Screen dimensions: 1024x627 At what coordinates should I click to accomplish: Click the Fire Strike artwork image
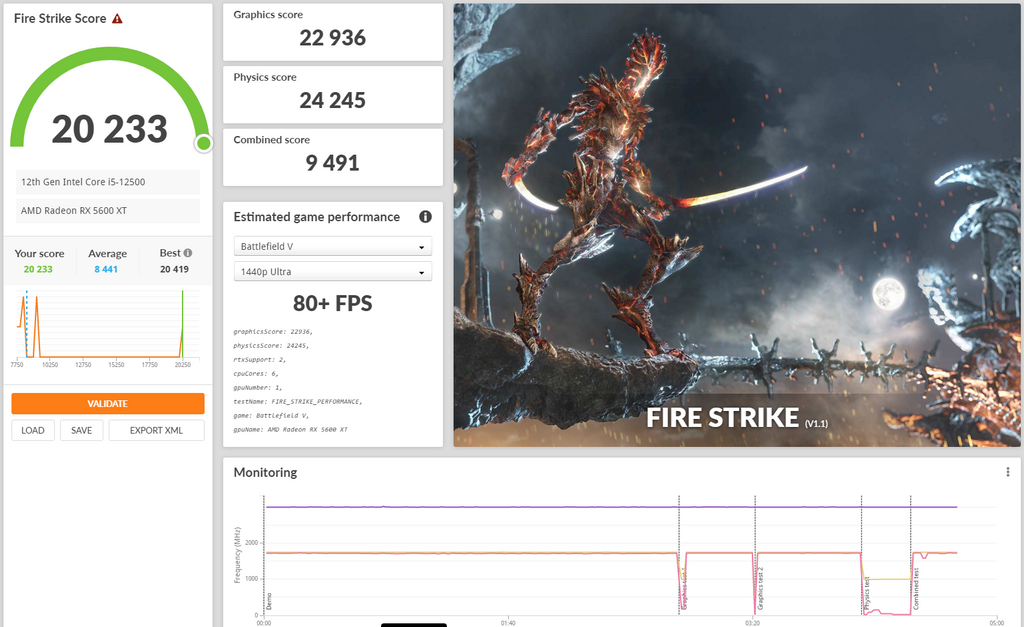[x=737, y=225]
